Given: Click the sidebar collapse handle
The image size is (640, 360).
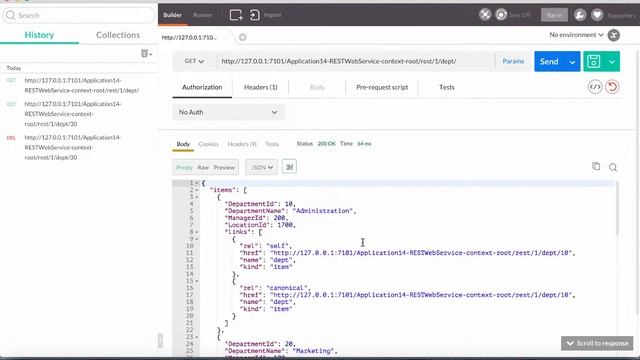Looking at the screenshot, I should coord(160,340).
